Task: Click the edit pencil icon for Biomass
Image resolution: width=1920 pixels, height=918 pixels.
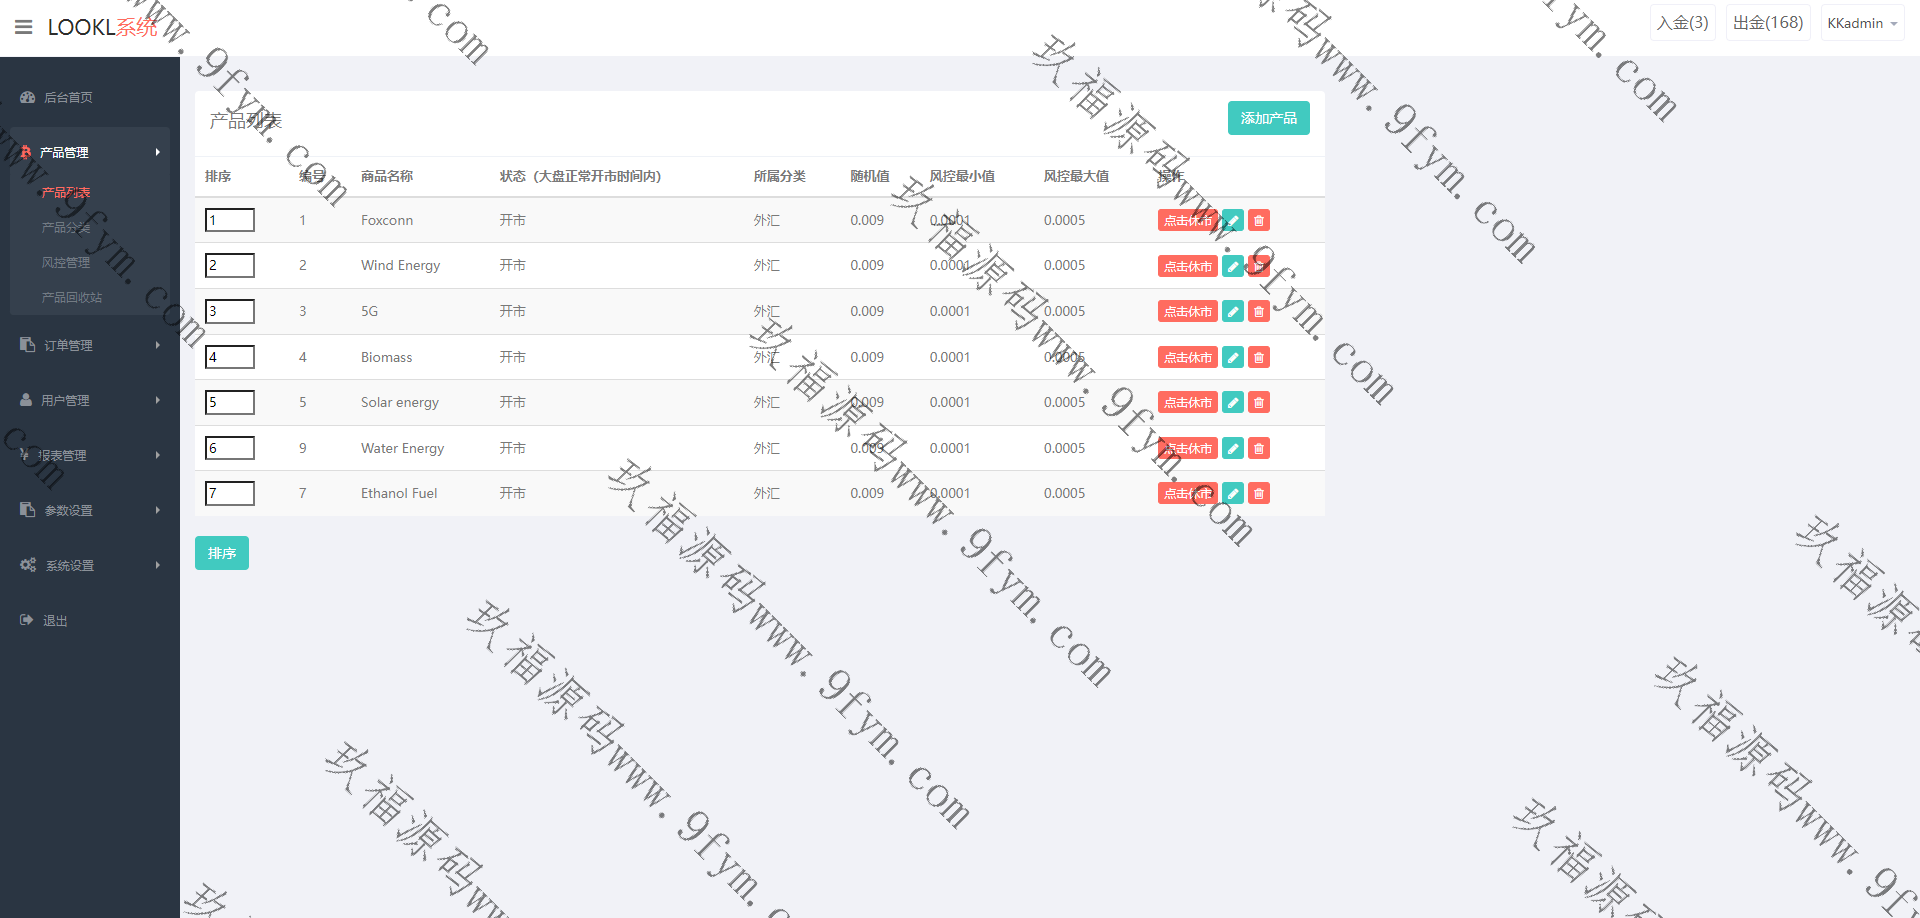Action: [1233, 357]
